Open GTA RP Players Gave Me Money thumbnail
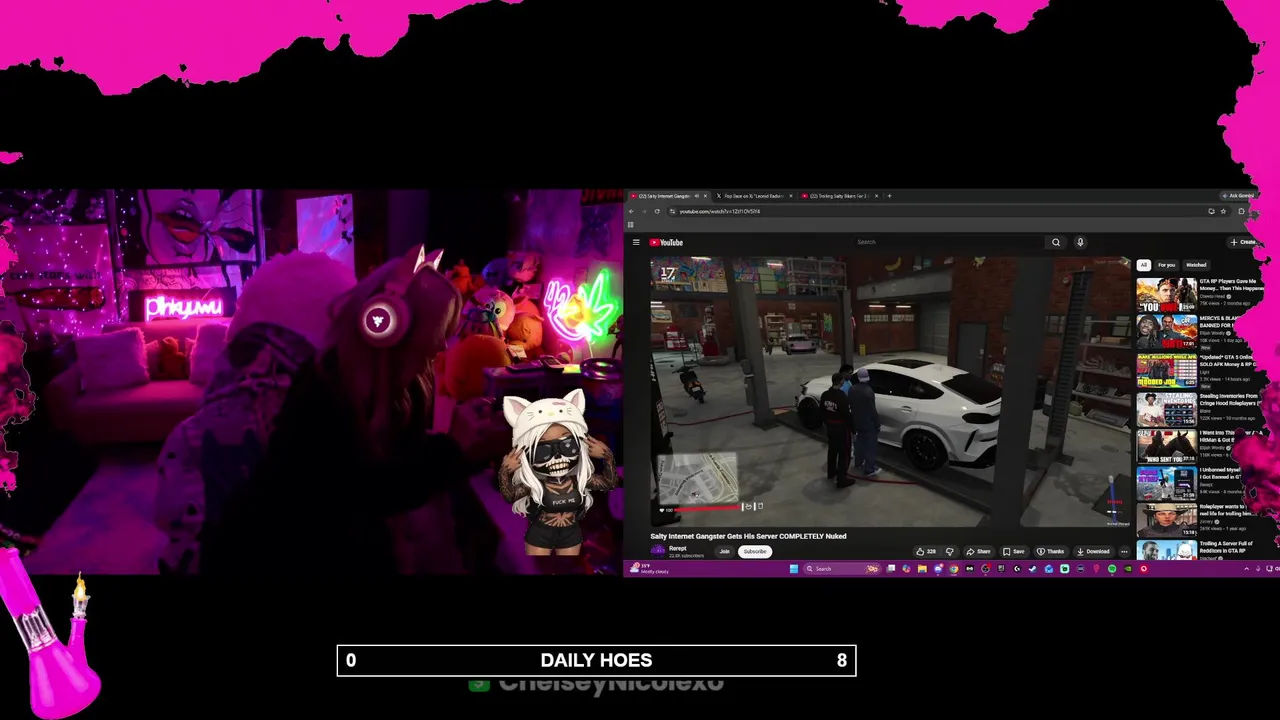This screenshot has width=1280, height=720. pos(1166,294)
